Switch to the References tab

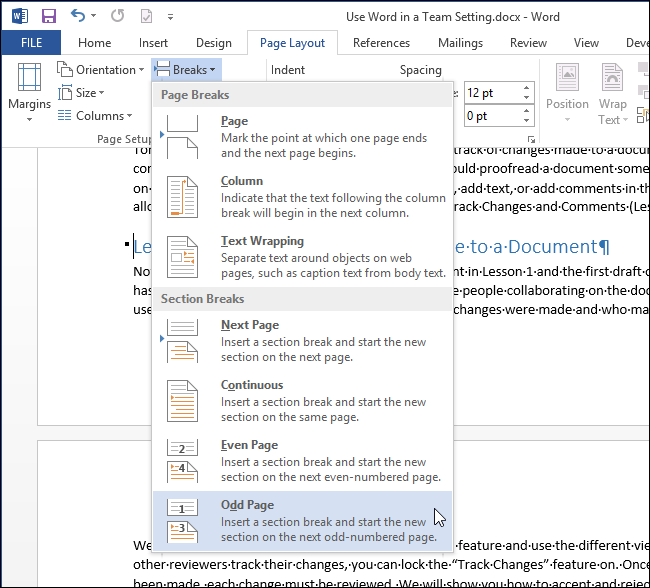click(x=381, y=43)
